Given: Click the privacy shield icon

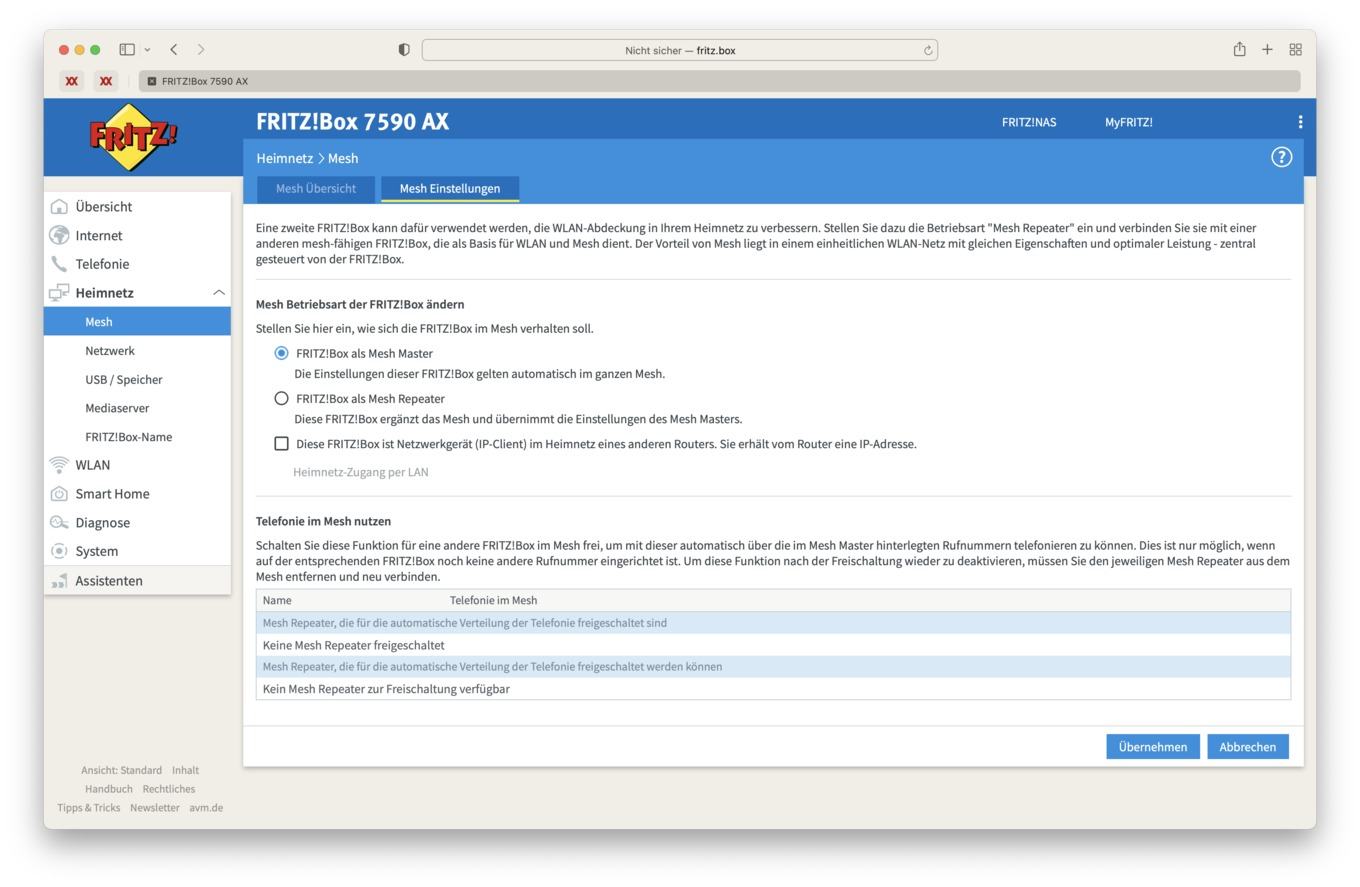Looking at the screenshot, I should pos(404,50).
